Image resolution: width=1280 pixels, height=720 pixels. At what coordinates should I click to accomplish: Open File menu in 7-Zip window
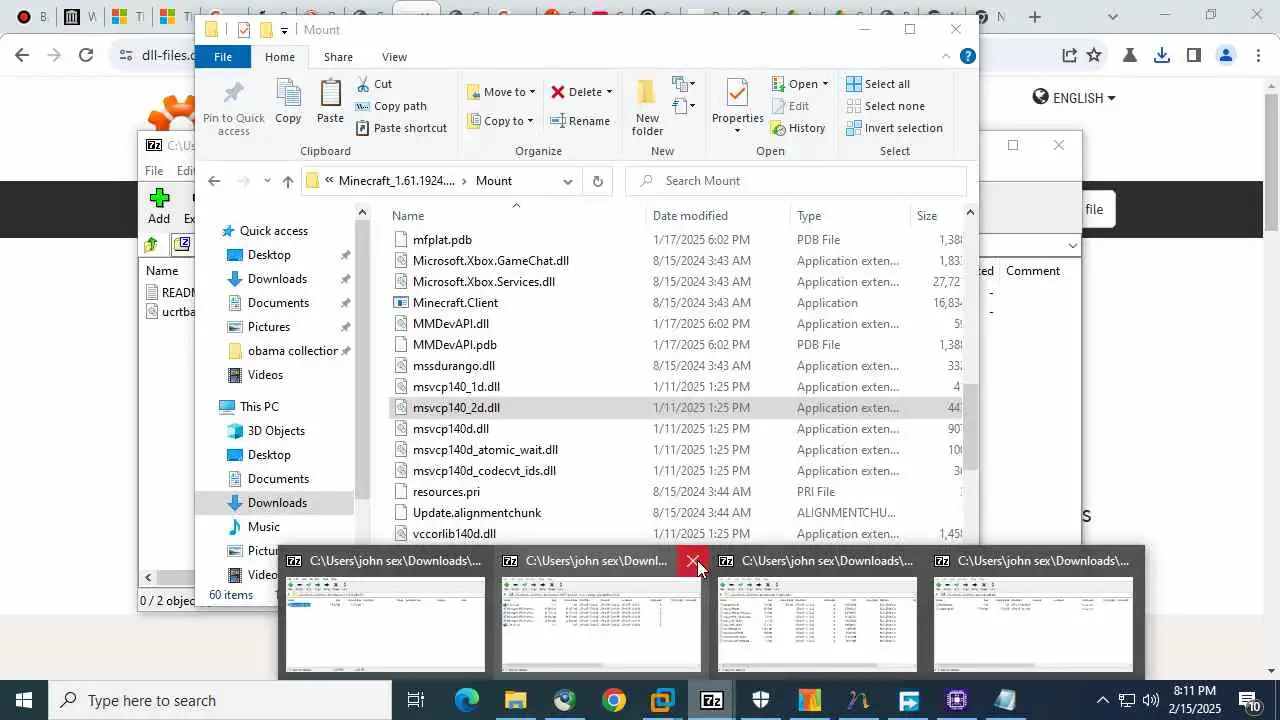click(154, 171)
